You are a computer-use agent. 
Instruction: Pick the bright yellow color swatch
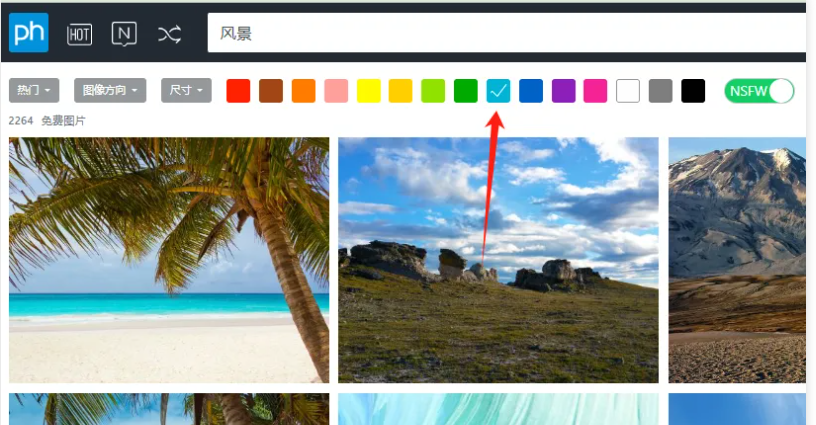(x=368, y=91)
